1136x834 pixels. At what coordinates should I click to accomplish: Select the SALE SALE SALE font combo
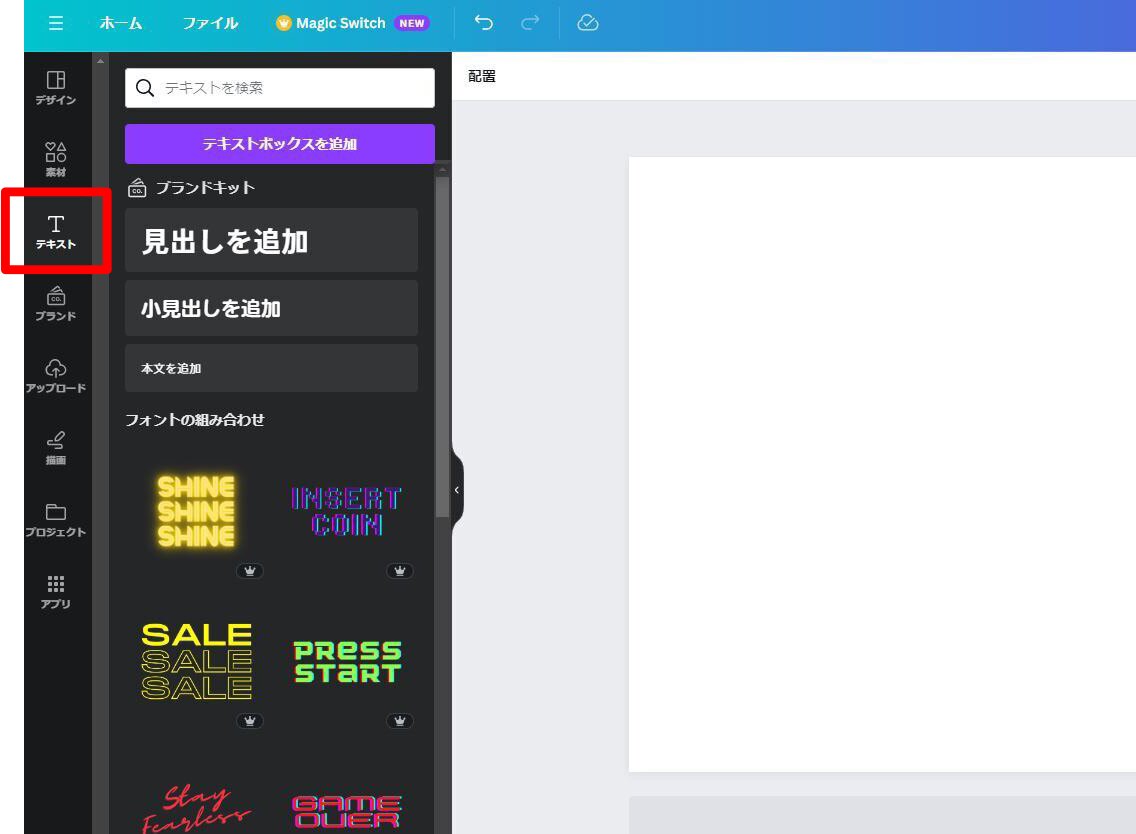(x=196, y=661)
